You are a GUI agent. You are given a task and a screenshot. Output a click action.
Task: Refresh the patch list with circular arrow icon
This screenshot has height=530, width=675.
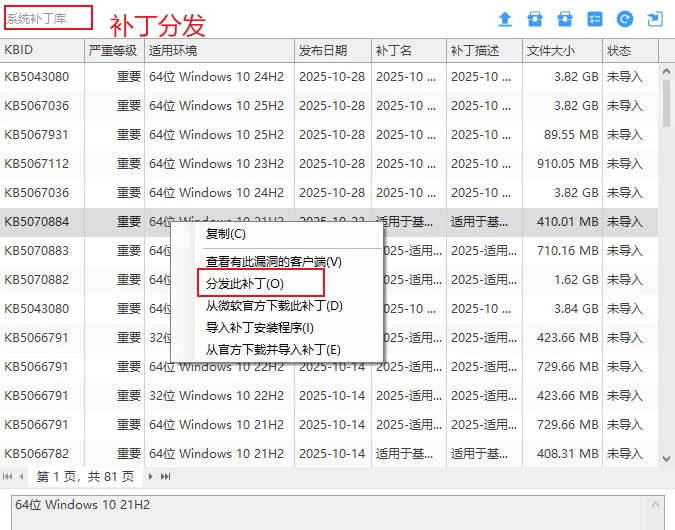pos(625,19)
